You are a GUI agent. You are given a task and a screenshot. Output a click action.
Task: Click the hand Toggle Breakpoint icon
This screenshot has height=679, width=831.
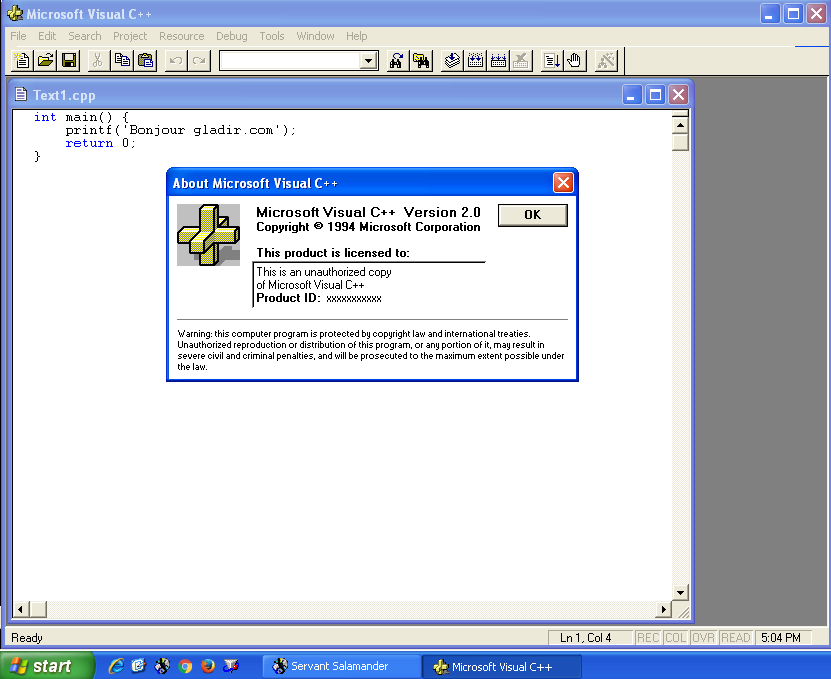[x=574, y=60]
